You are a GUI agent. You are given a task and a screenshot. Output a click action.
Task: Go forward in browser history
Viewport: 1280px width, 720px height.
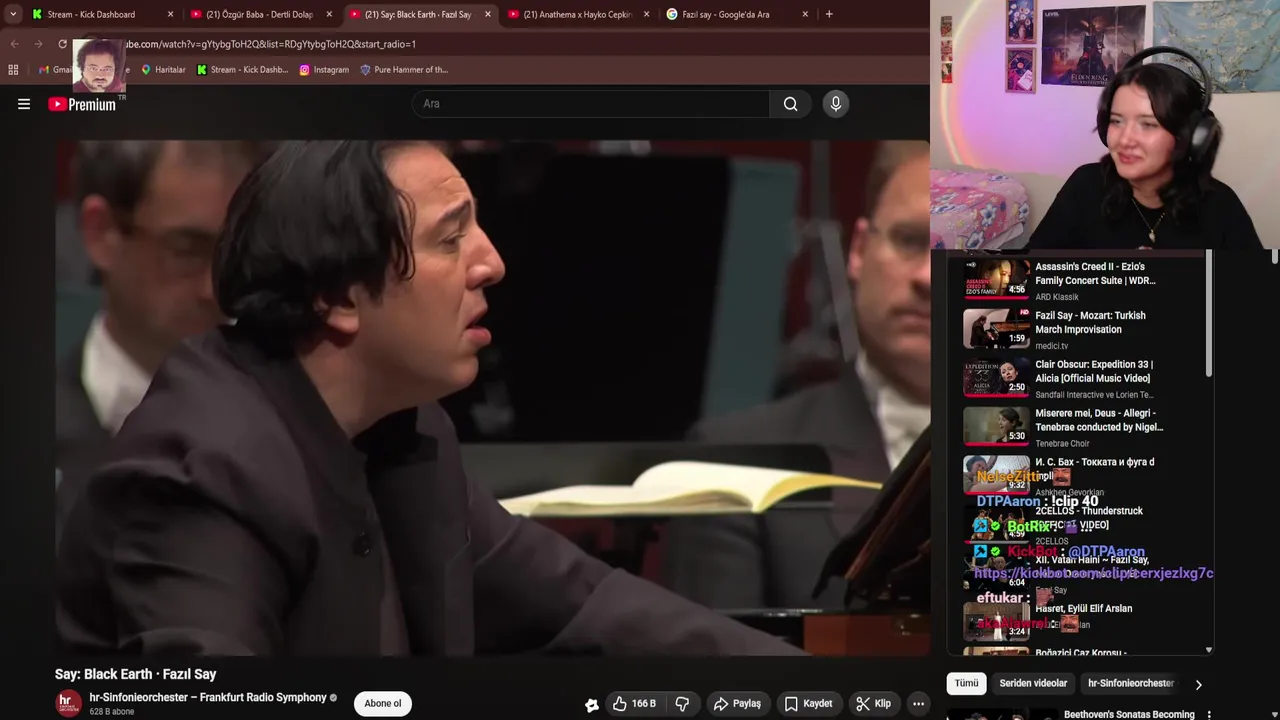click(38, 44)
